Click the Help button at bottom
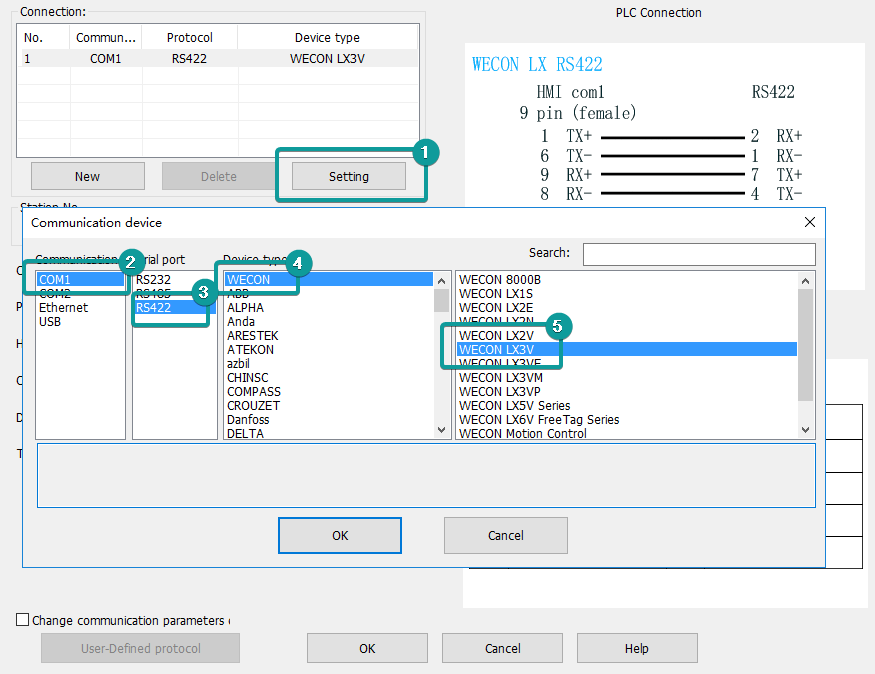The image size is (875, 674). pyautogui.click(x=636, y=648)
